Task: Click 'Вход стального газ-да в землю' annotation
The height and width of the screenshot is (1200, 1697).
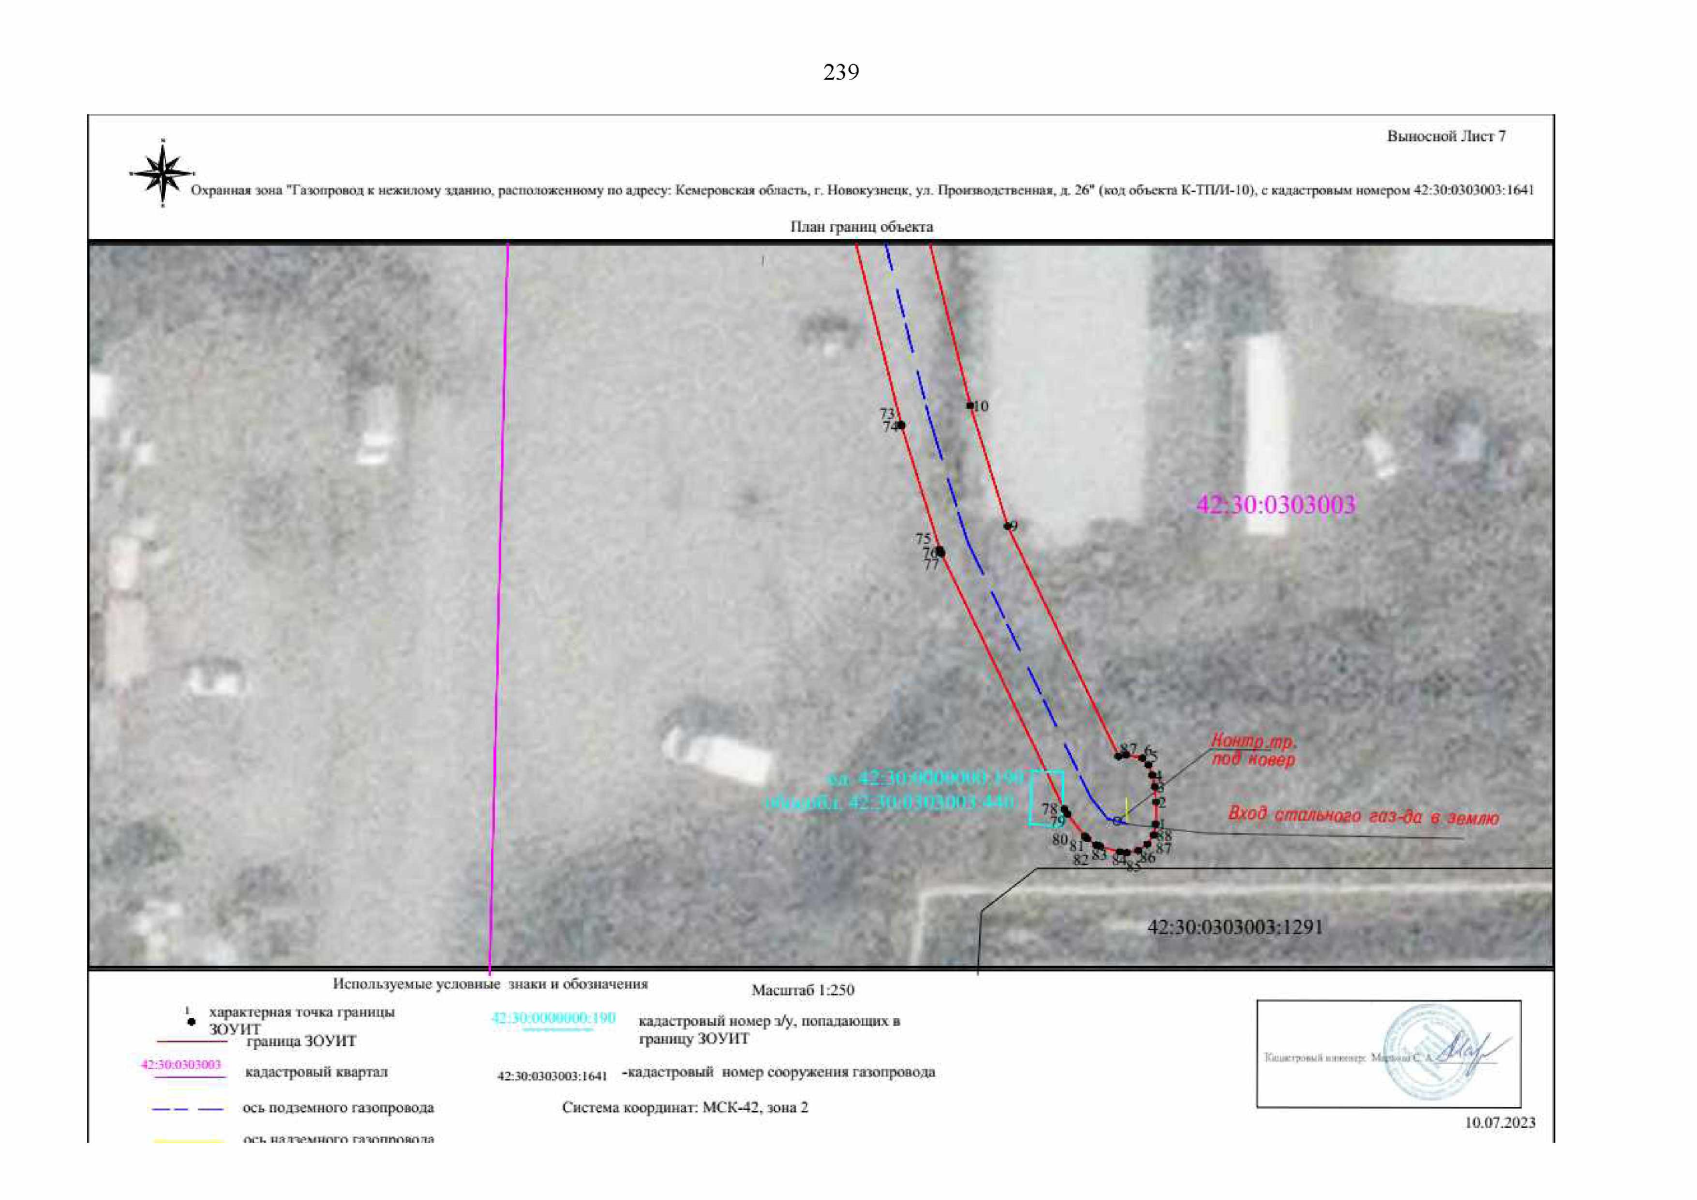Action: 1363,816
